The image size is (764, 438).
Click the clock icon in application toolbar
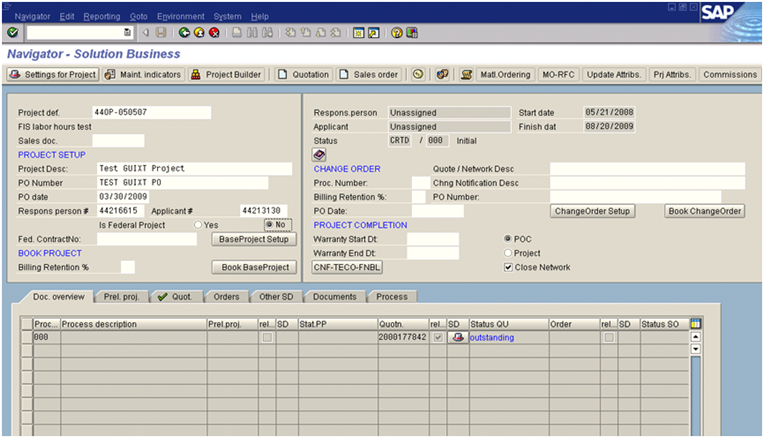tap(417, 74)
